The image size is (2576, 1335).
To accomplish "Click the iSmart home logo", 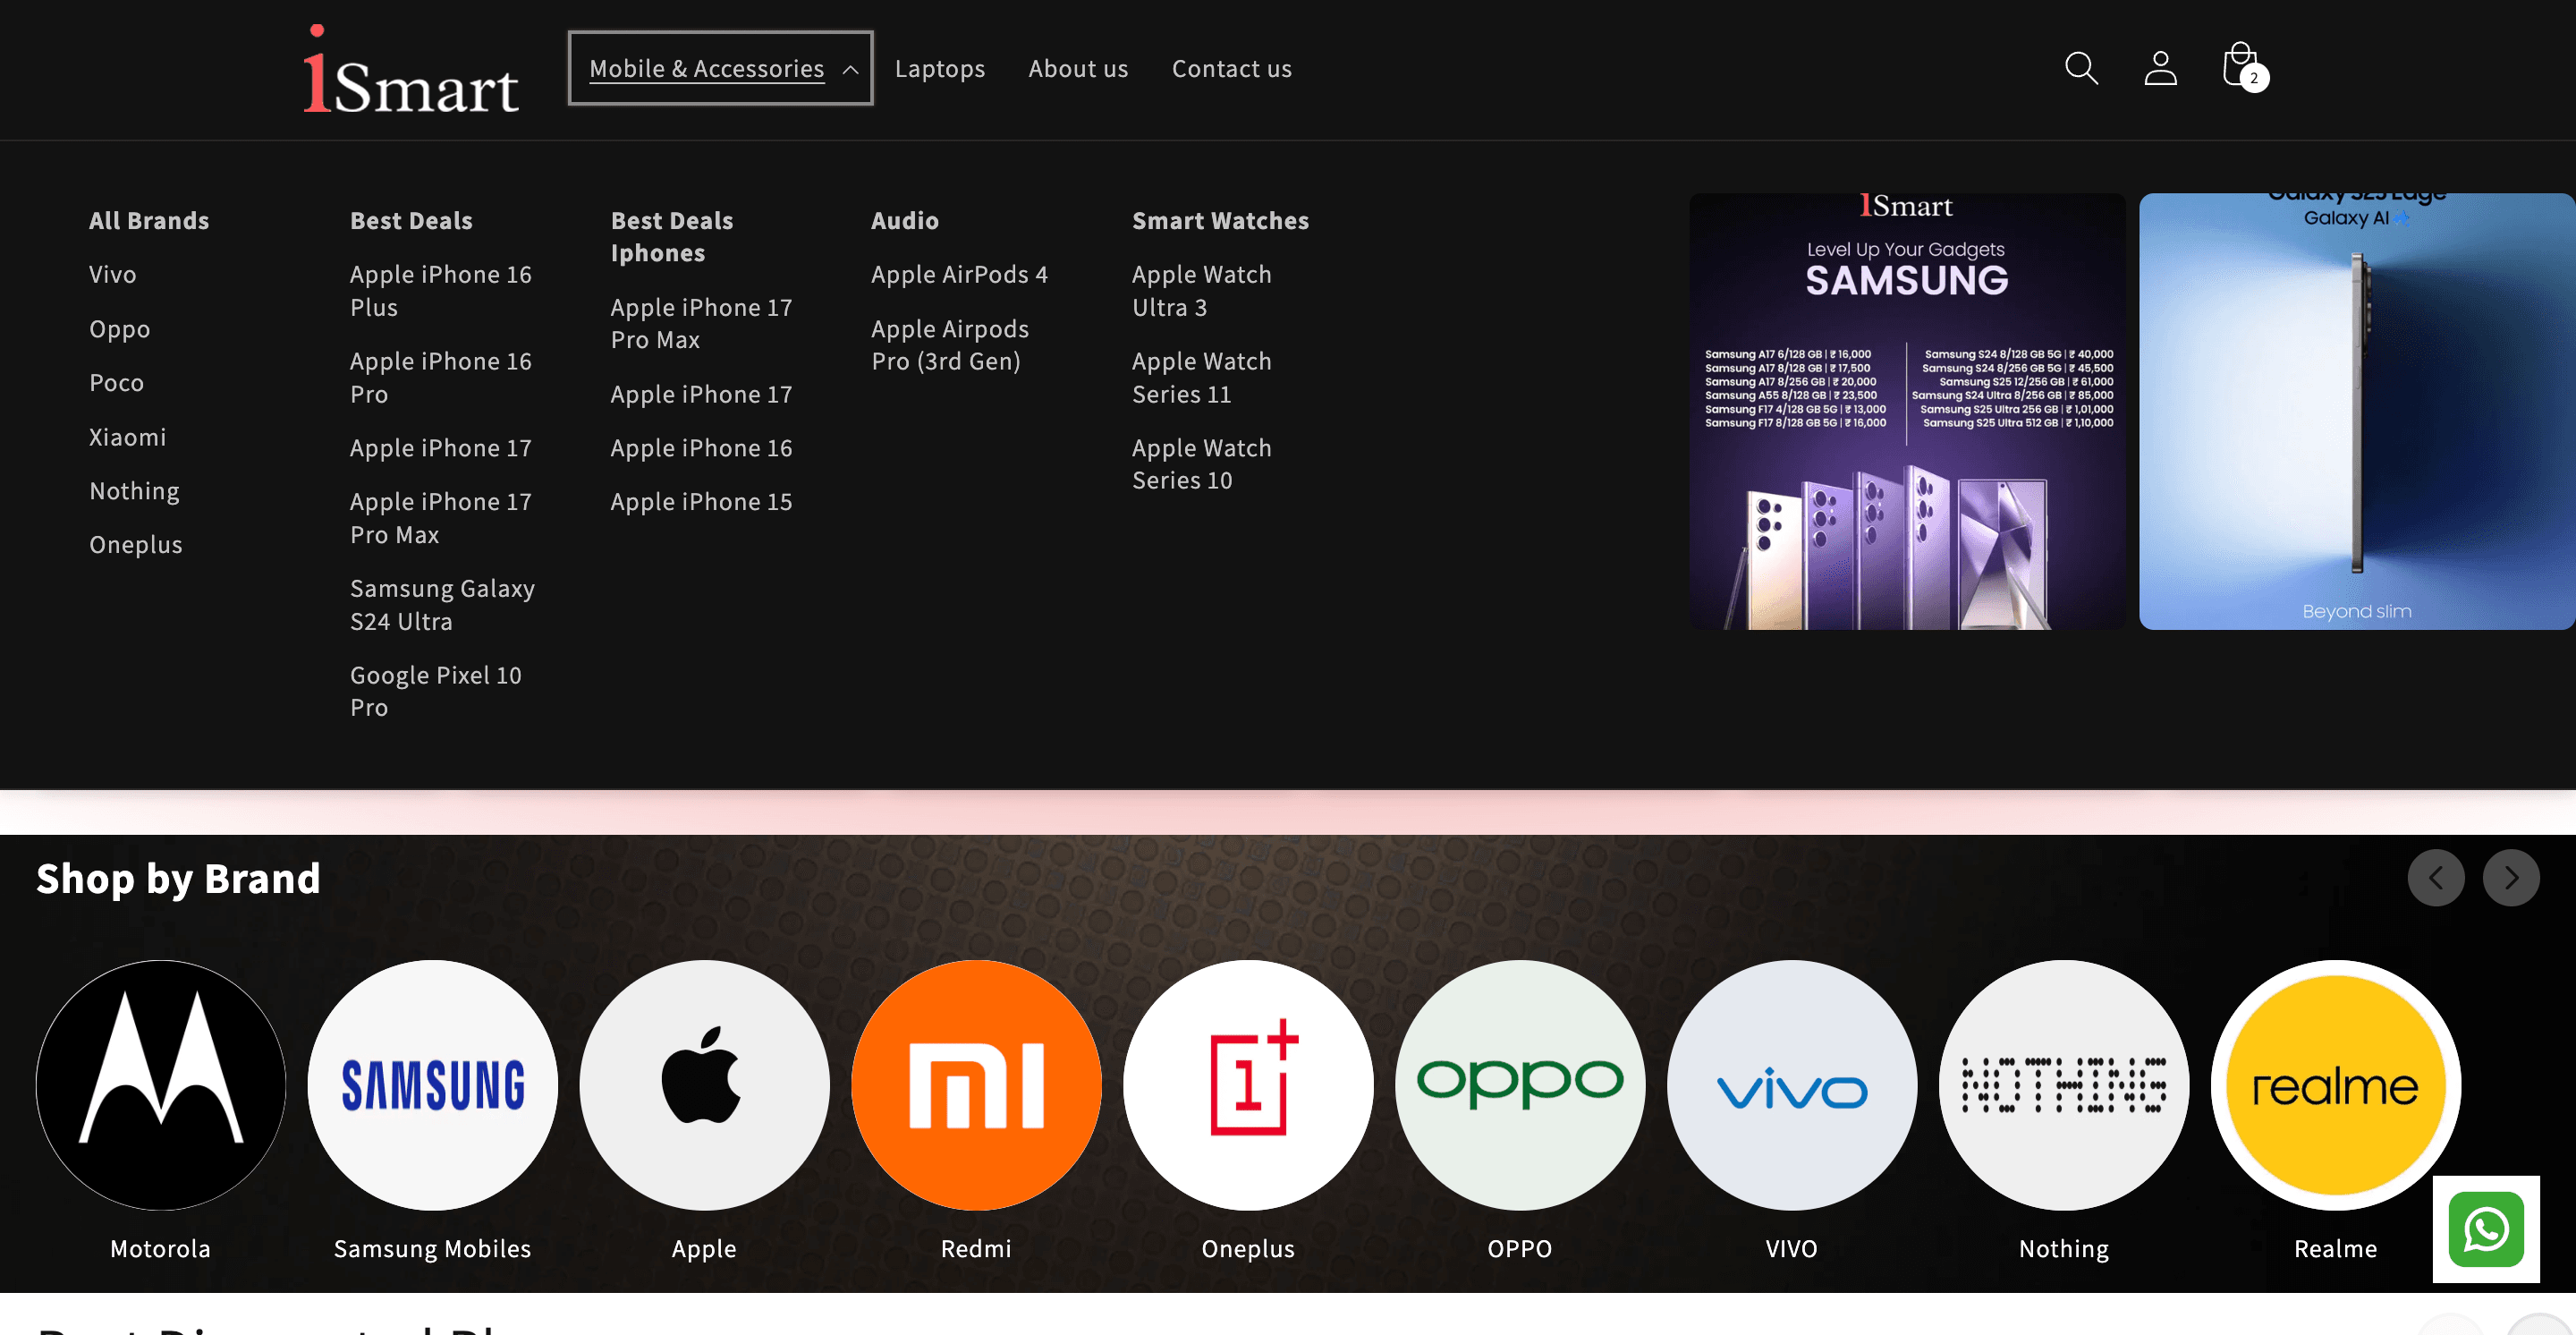I will 411,70.
